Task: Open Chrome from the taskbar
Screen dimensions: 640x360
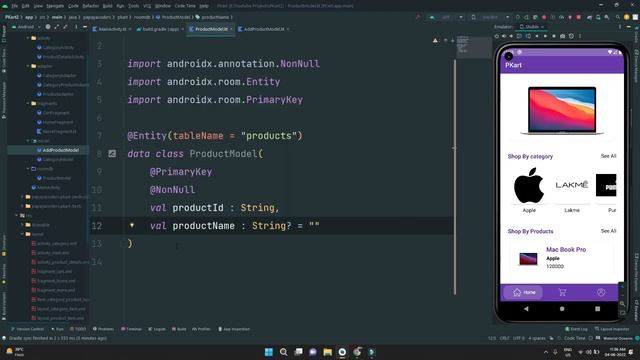Action: (357, 352)
